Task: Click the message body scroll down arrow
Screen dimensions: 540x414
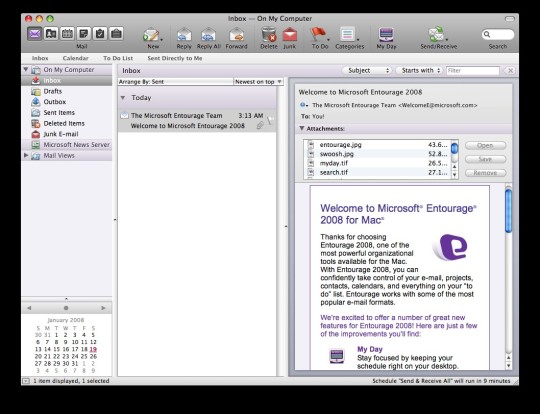Action: (508, 366)
